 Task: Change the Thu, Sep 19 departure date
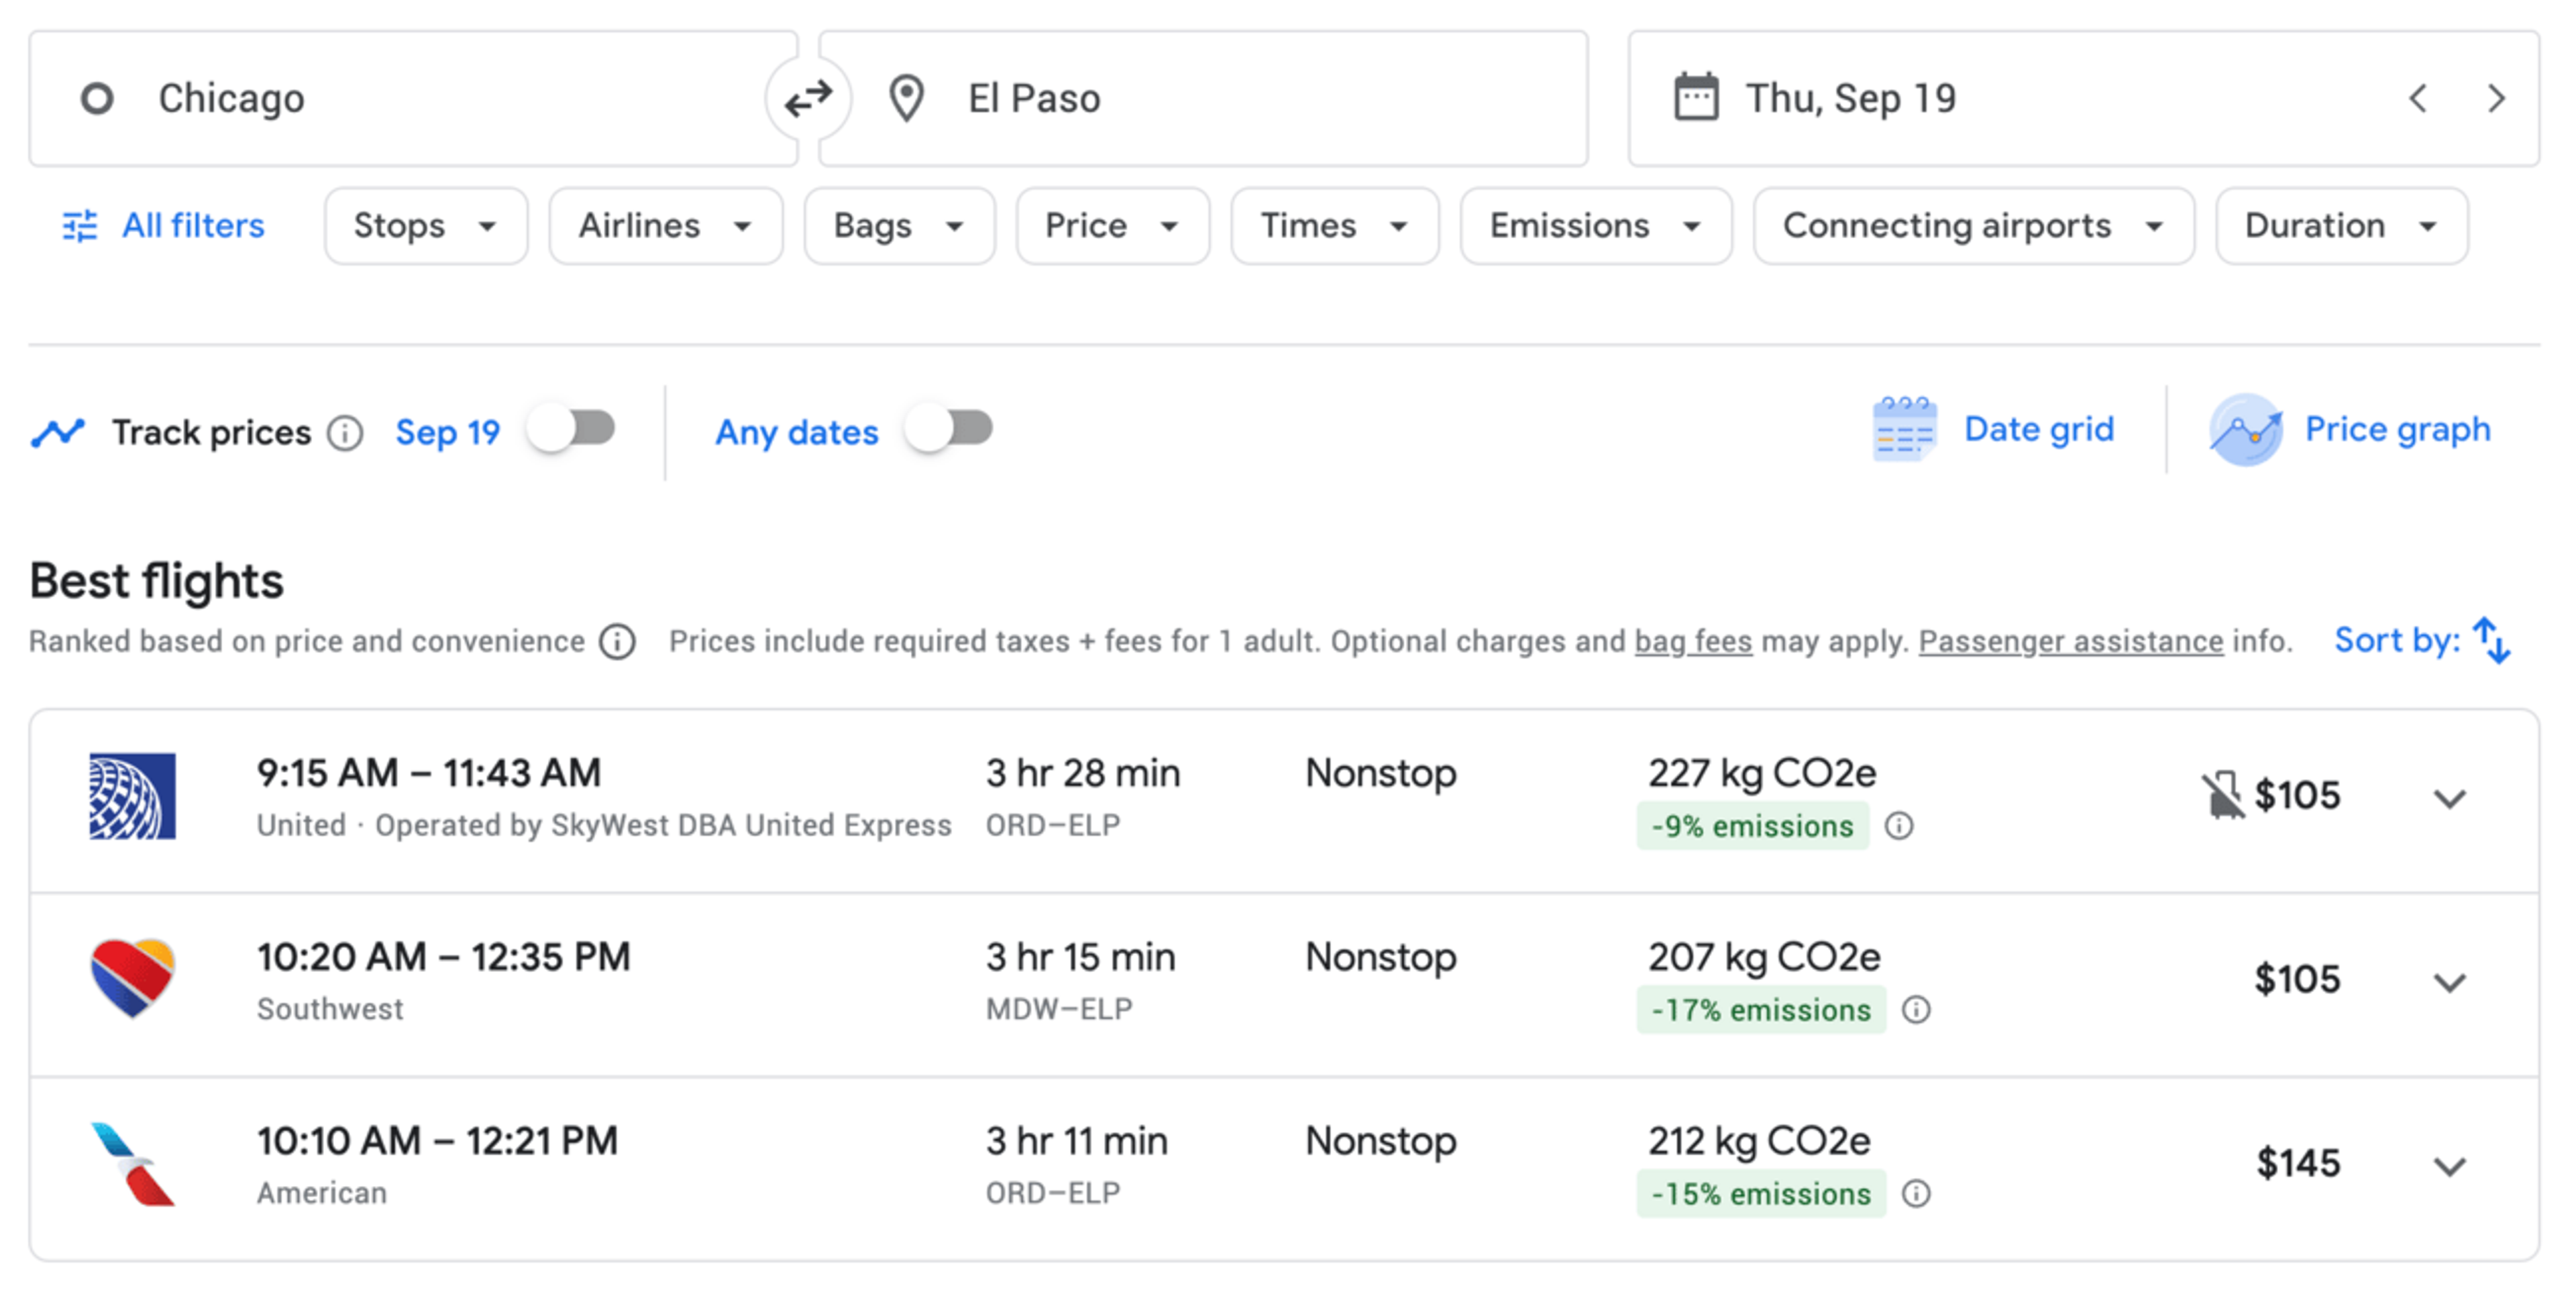point(2084,99)
